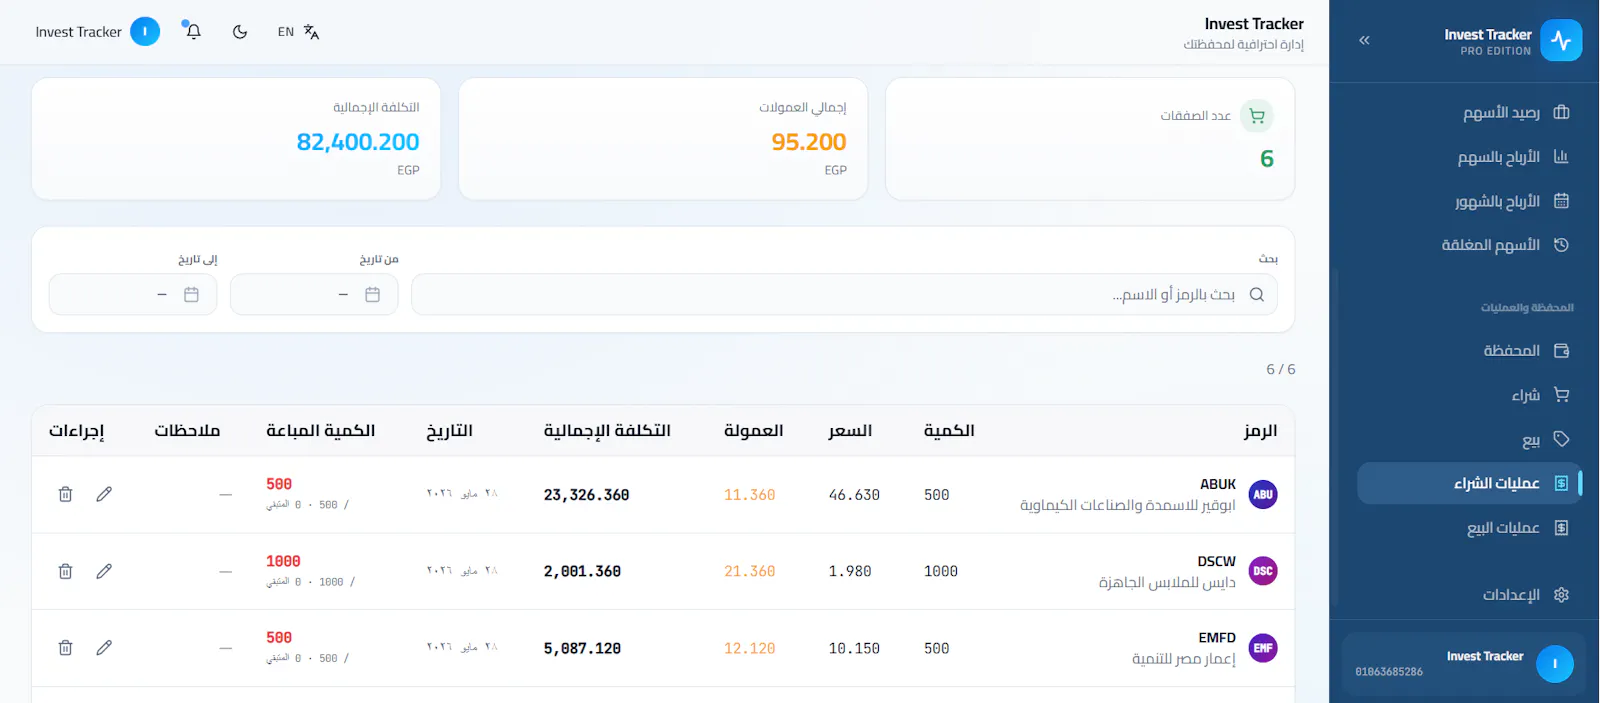
Task: Click price value 46.630
Action: click(x=854, y=495)
